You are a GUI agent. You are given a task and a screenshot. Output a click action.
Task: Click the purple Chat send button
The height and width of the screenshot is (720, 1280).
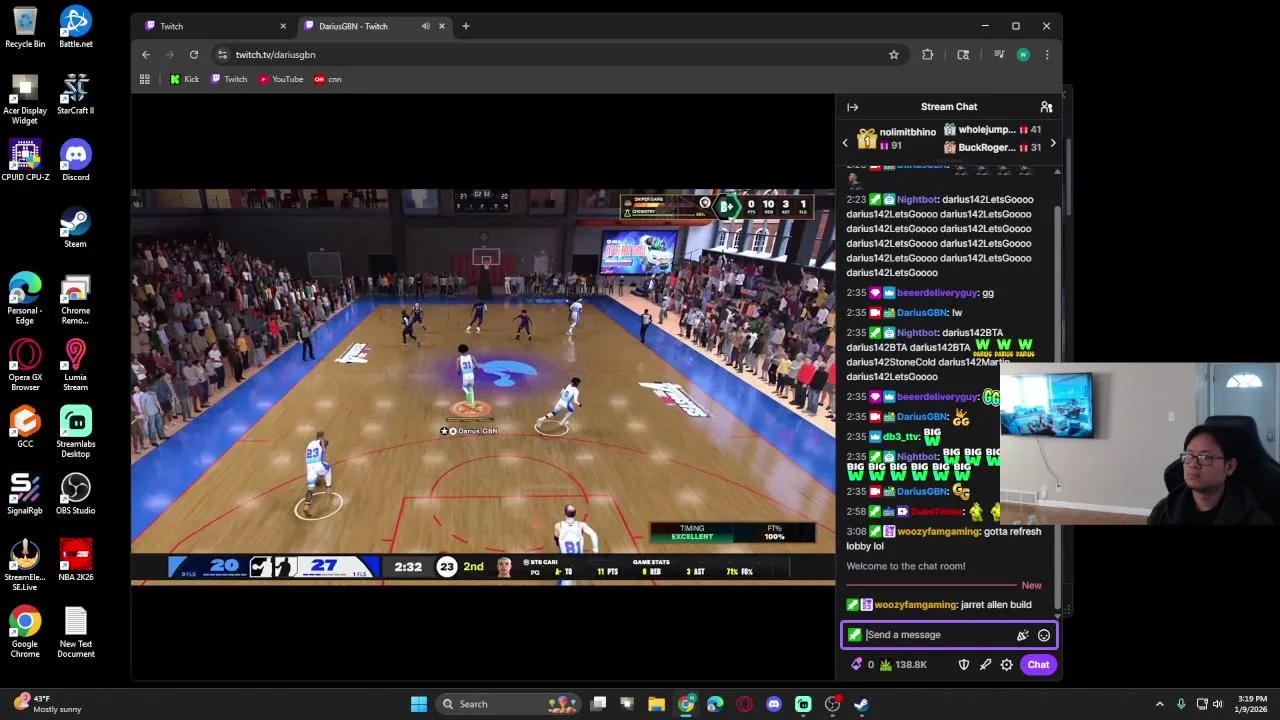1038,664
